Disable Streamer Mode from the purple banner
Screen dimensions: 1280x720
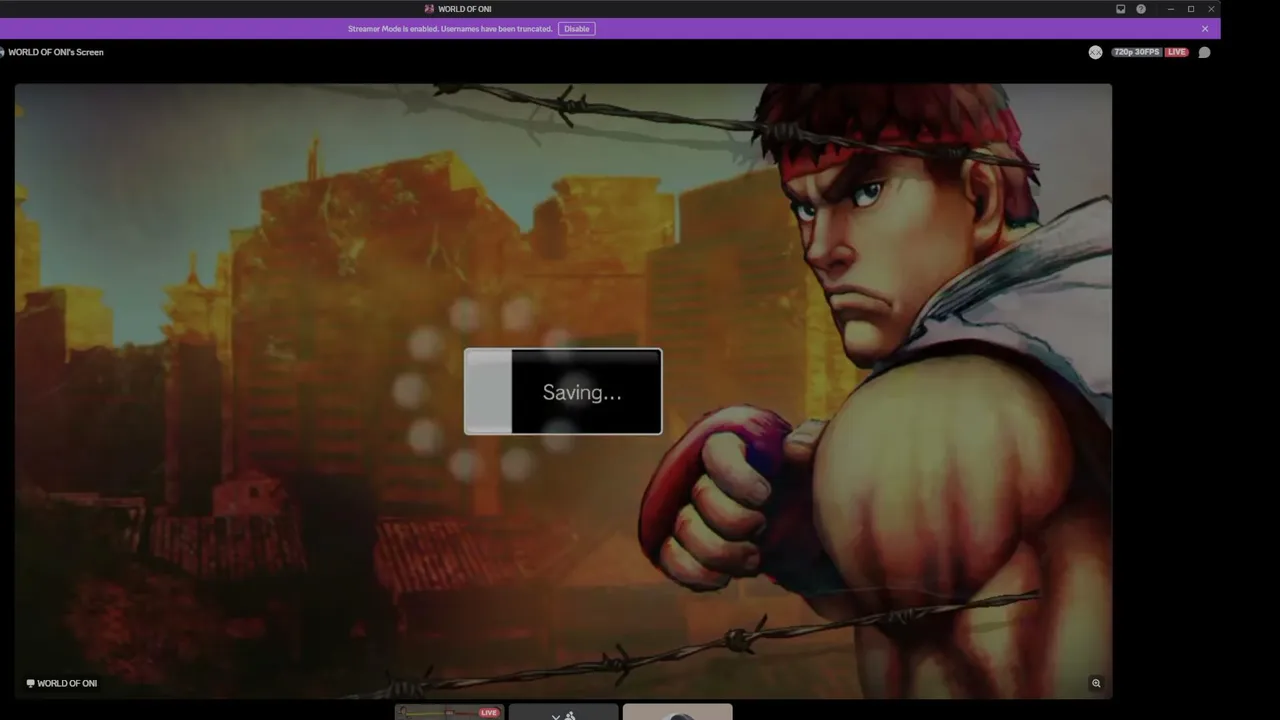577,29
